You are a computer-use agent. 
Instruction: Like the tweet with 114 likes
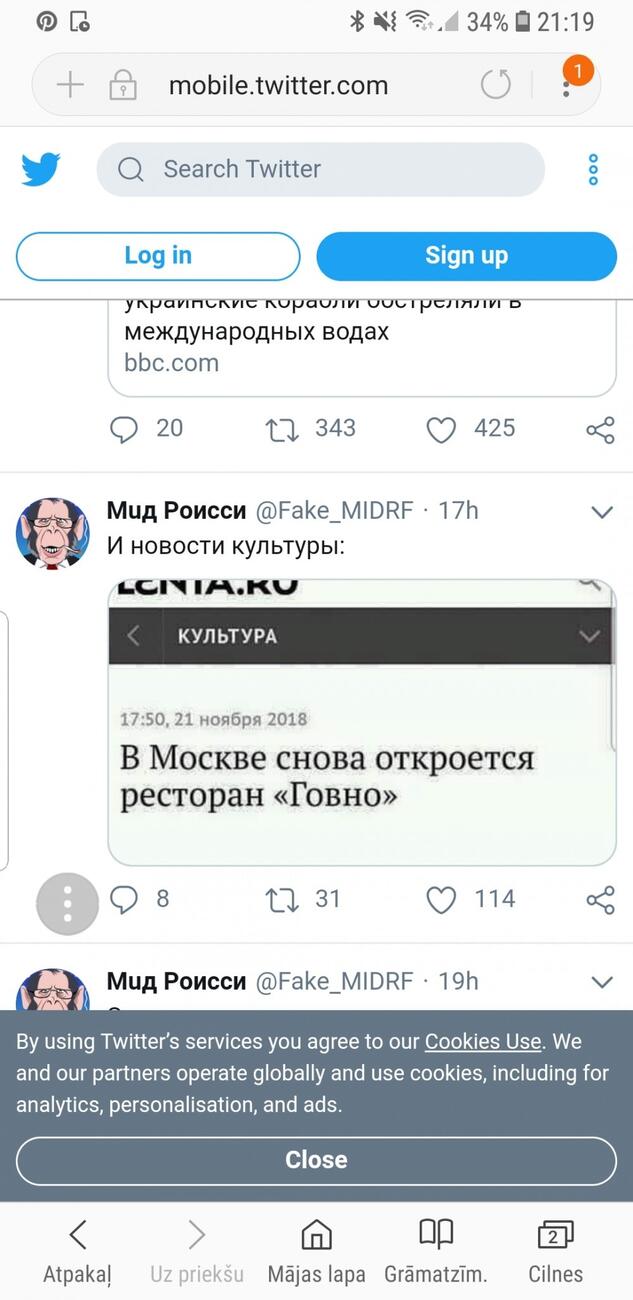pyautogui.click(x=441, y=900)
